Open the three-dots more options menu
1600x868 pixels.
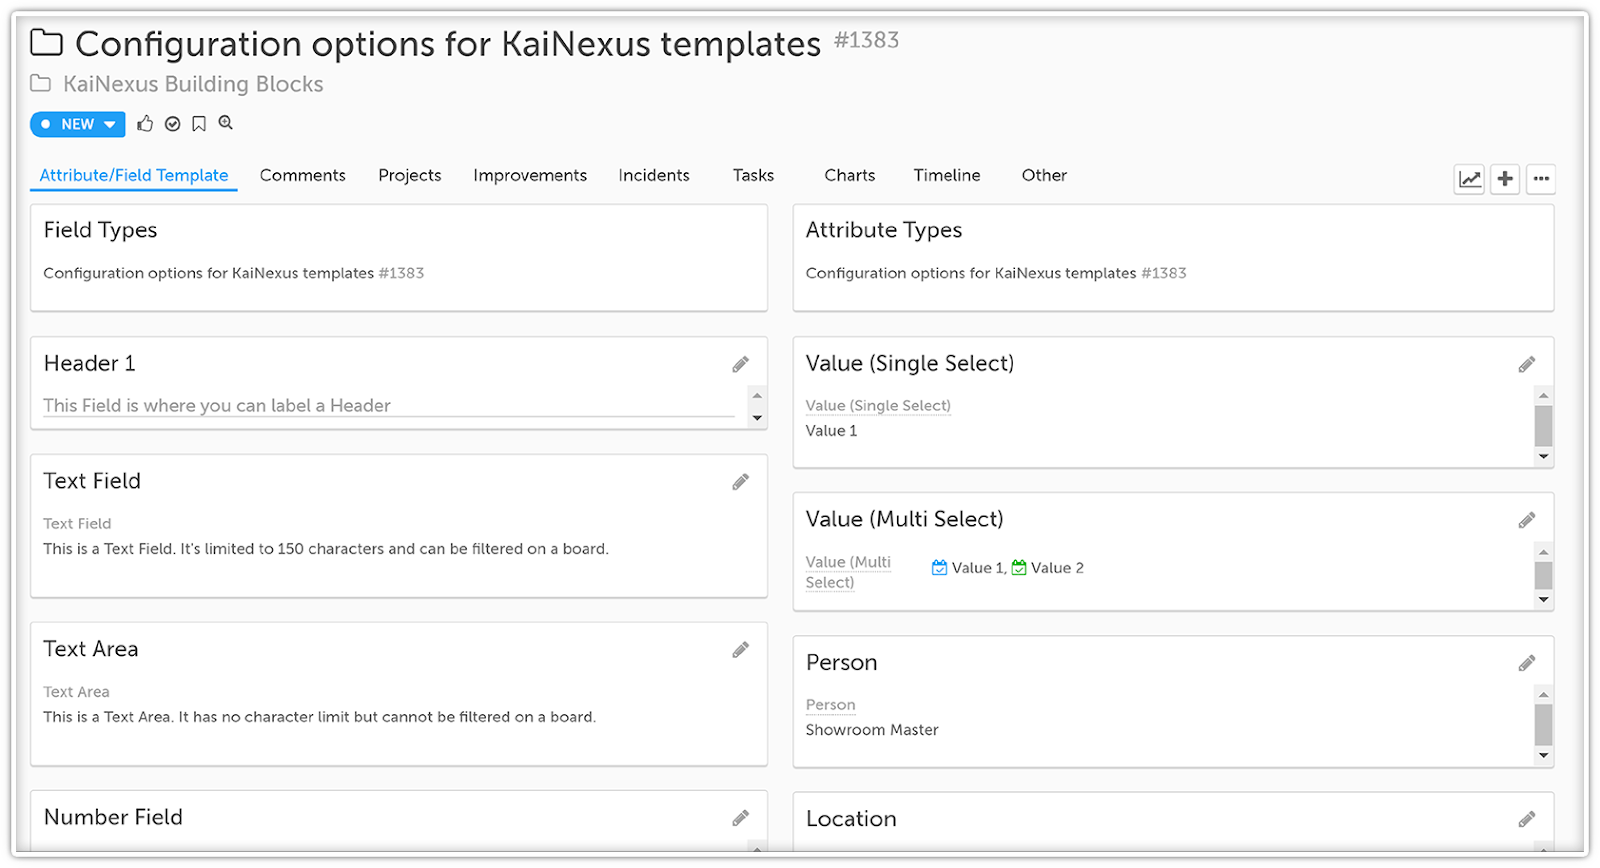pos(1541,179)
